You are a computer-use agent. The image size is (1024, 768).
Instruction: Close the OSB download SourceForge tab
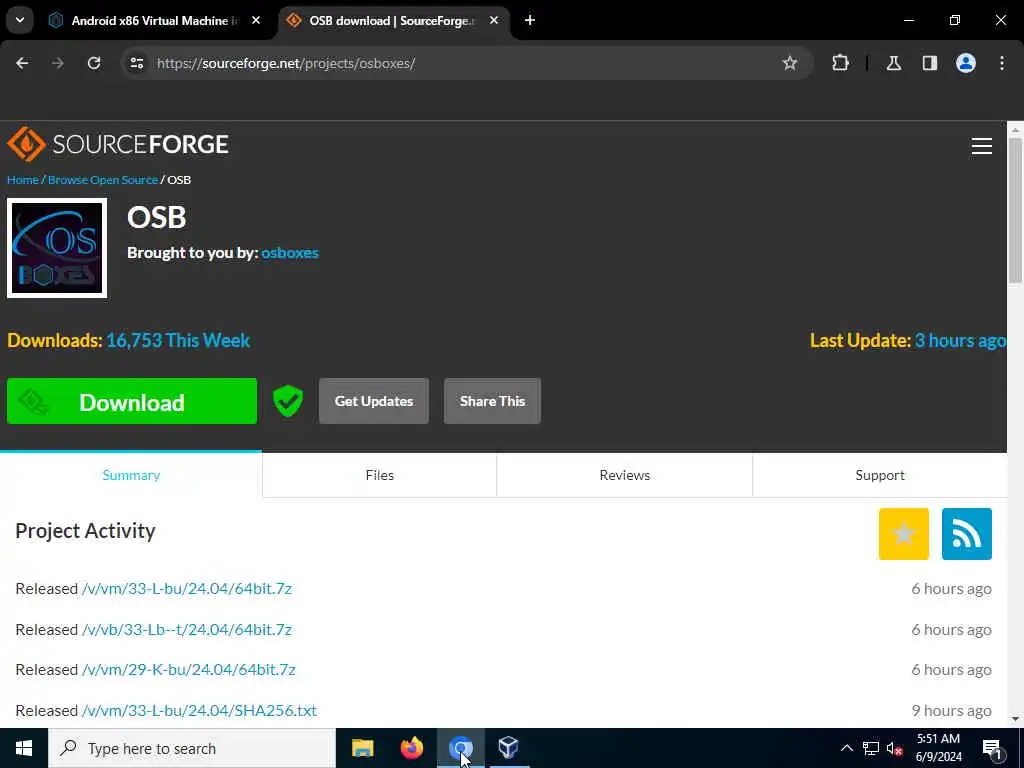494,20
